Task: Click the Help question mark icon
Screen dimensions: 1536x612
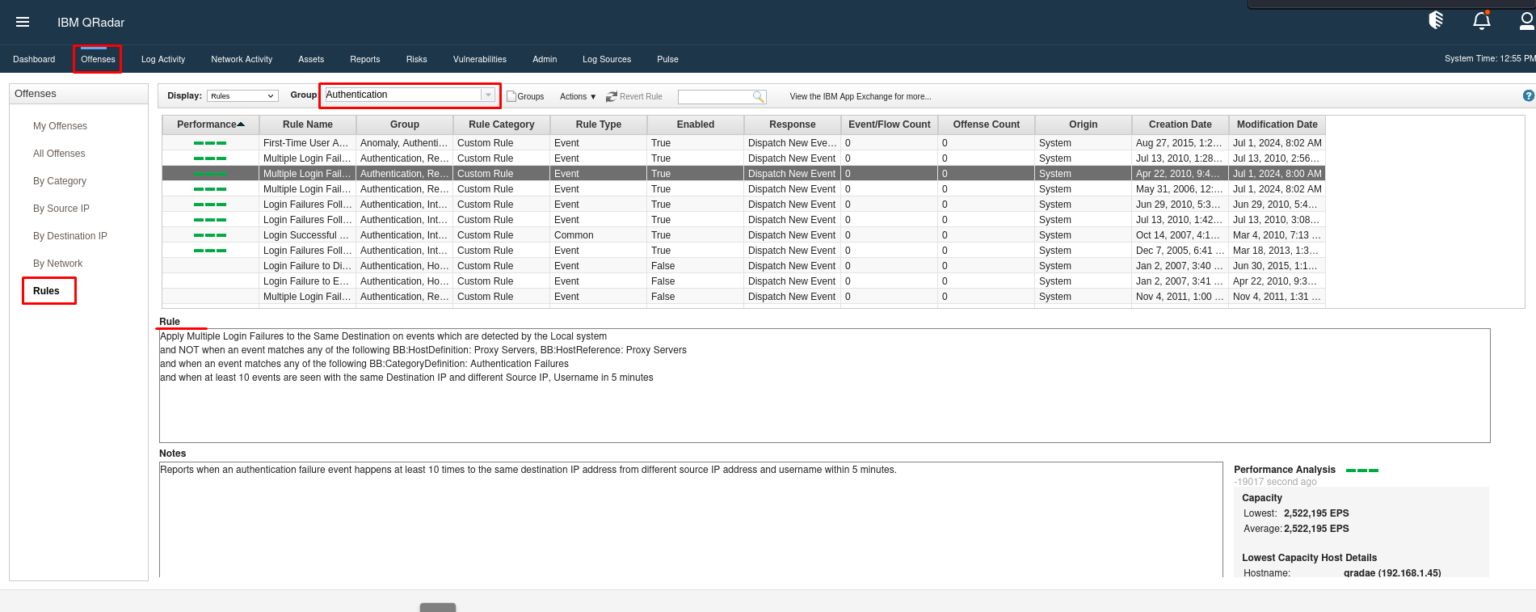Action: (x=1528, y=95)
